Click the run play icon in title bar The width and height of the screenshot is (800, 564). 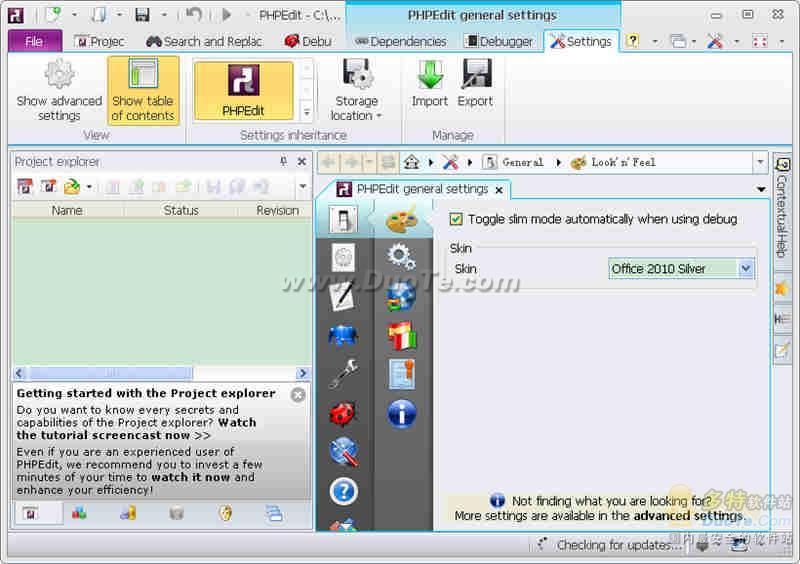[x=227, y=15]
